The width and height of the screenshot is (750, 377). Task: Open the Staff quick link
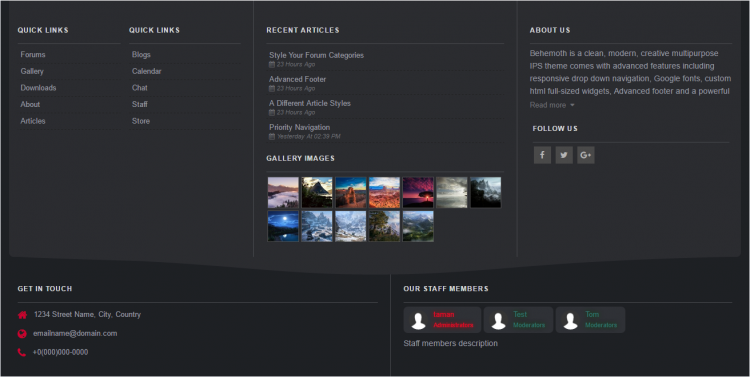(140, 104)
